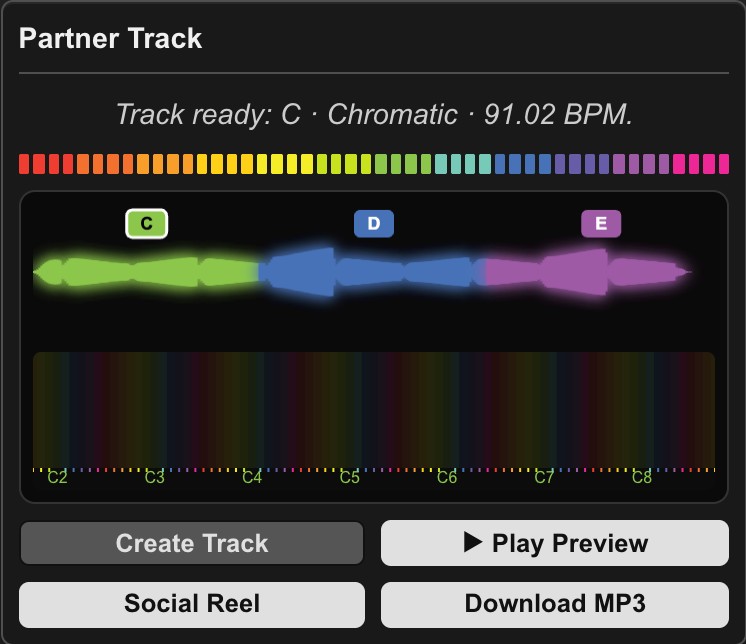
Task: Select the green C section label
Action: pos(147,224)
